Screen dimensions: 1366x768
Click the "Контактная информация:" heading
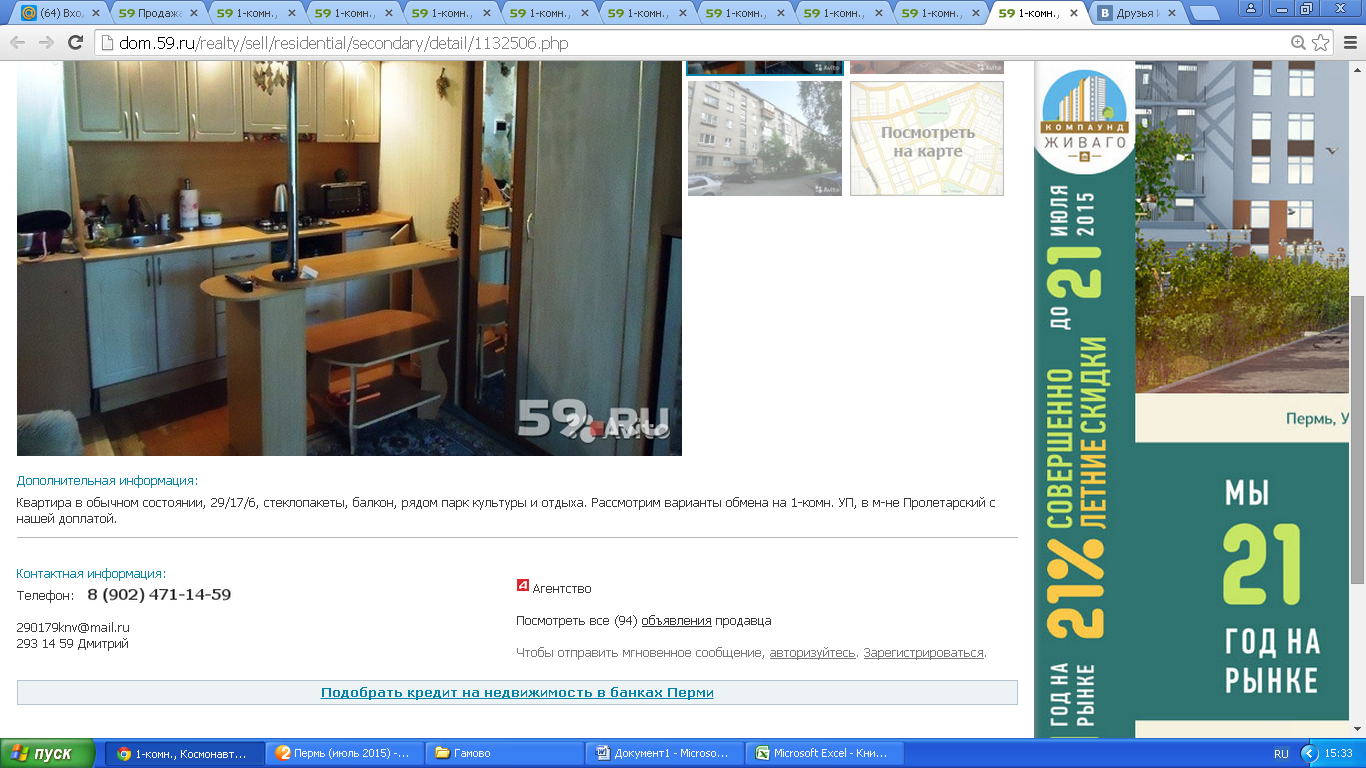pos(91,573)
